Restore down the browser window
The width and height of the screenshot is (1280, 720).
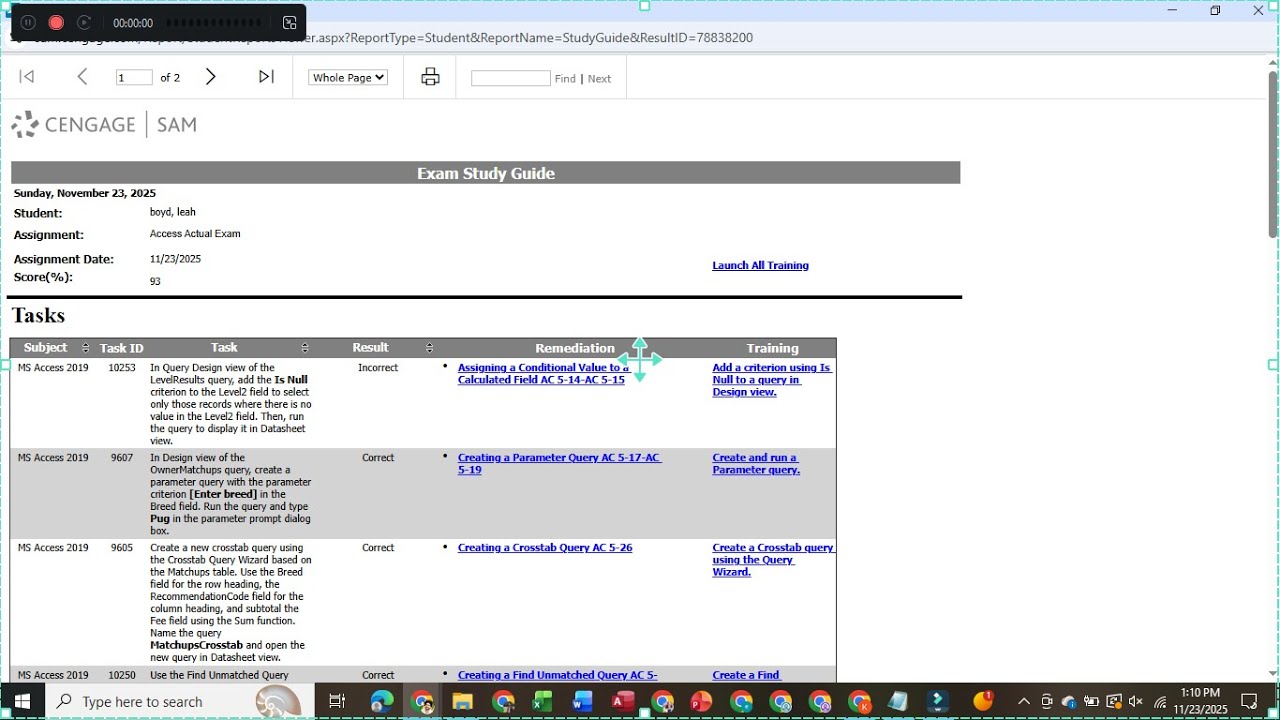1215,10
